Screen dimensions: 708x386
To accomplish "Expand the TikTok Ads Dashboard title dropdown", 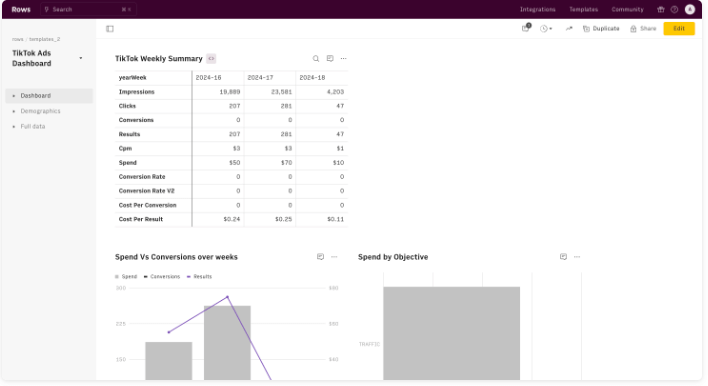I will (81, 58).
